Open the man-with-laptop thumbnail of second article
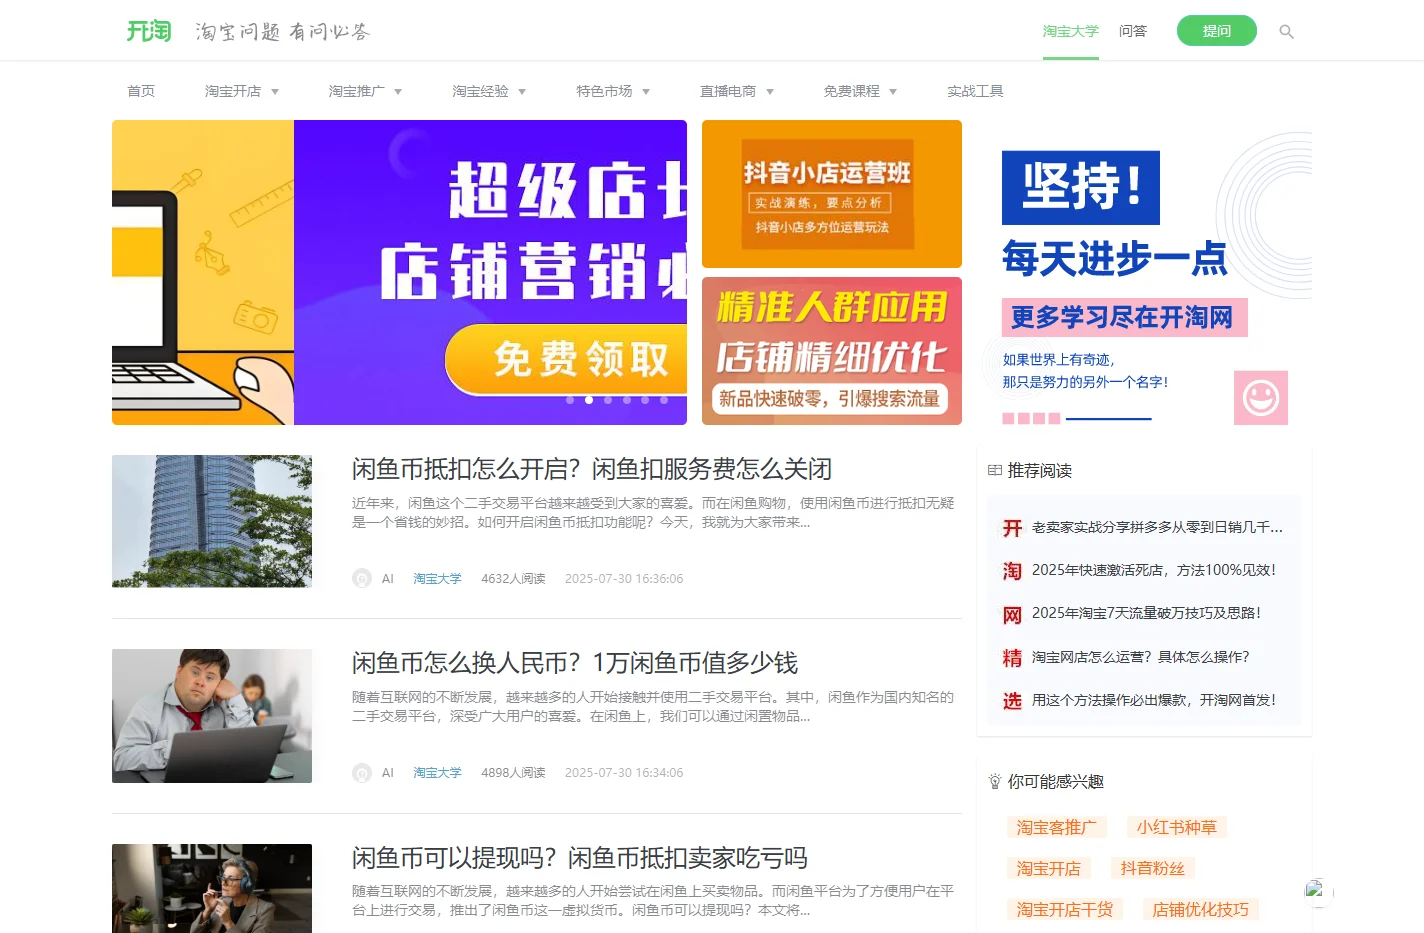The height and width of the screenshot is (933, 1424). point(212,716)
